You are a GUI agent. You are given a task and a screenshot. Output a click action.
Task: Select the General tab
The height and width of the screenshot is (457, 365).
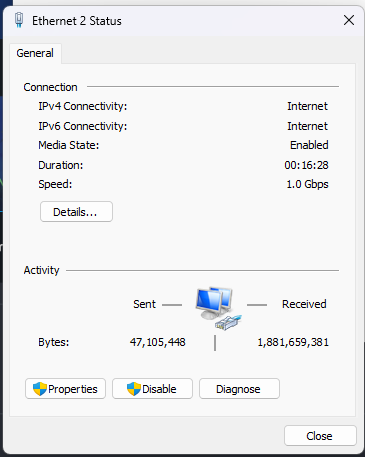coord(35,53)
